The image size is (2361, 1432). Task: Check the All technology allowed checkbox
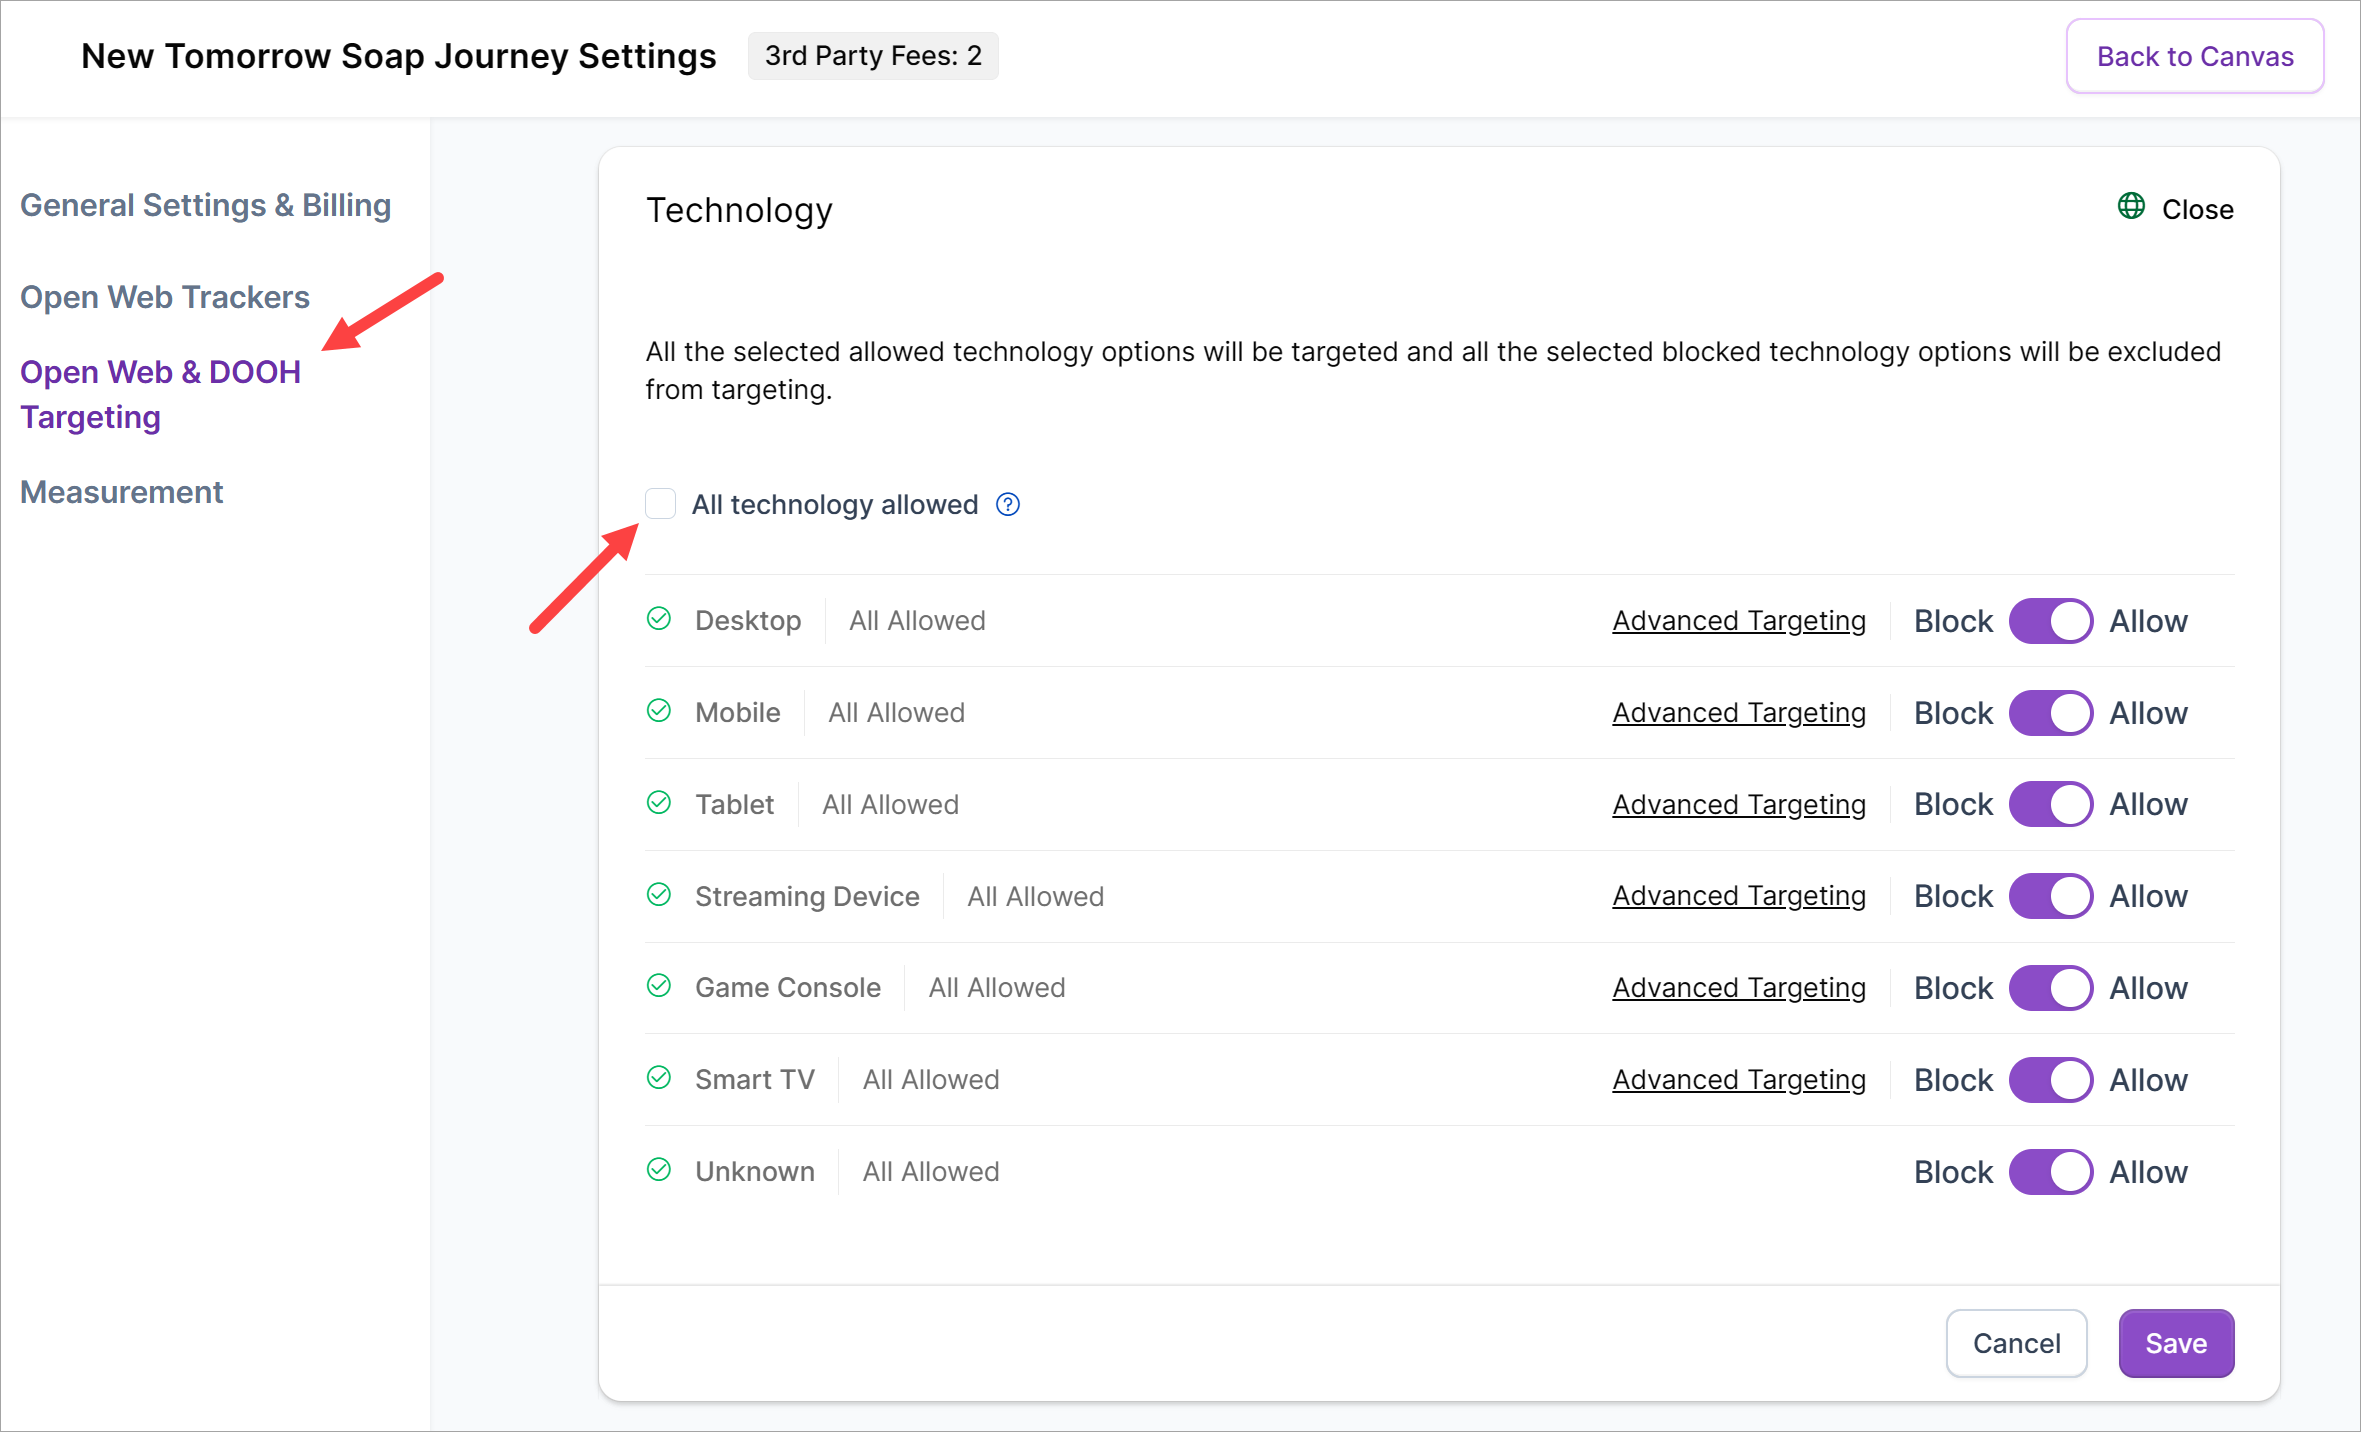[661, 504]
